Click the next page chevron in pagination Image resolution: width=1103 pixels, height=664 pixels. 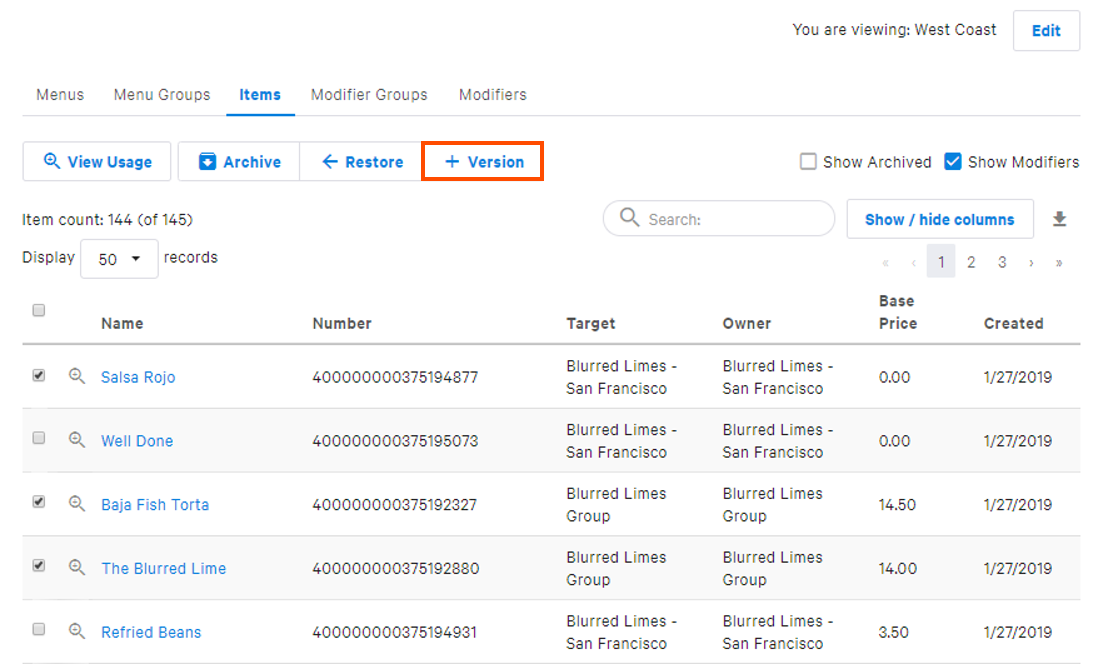click(x=1031, y=261)
